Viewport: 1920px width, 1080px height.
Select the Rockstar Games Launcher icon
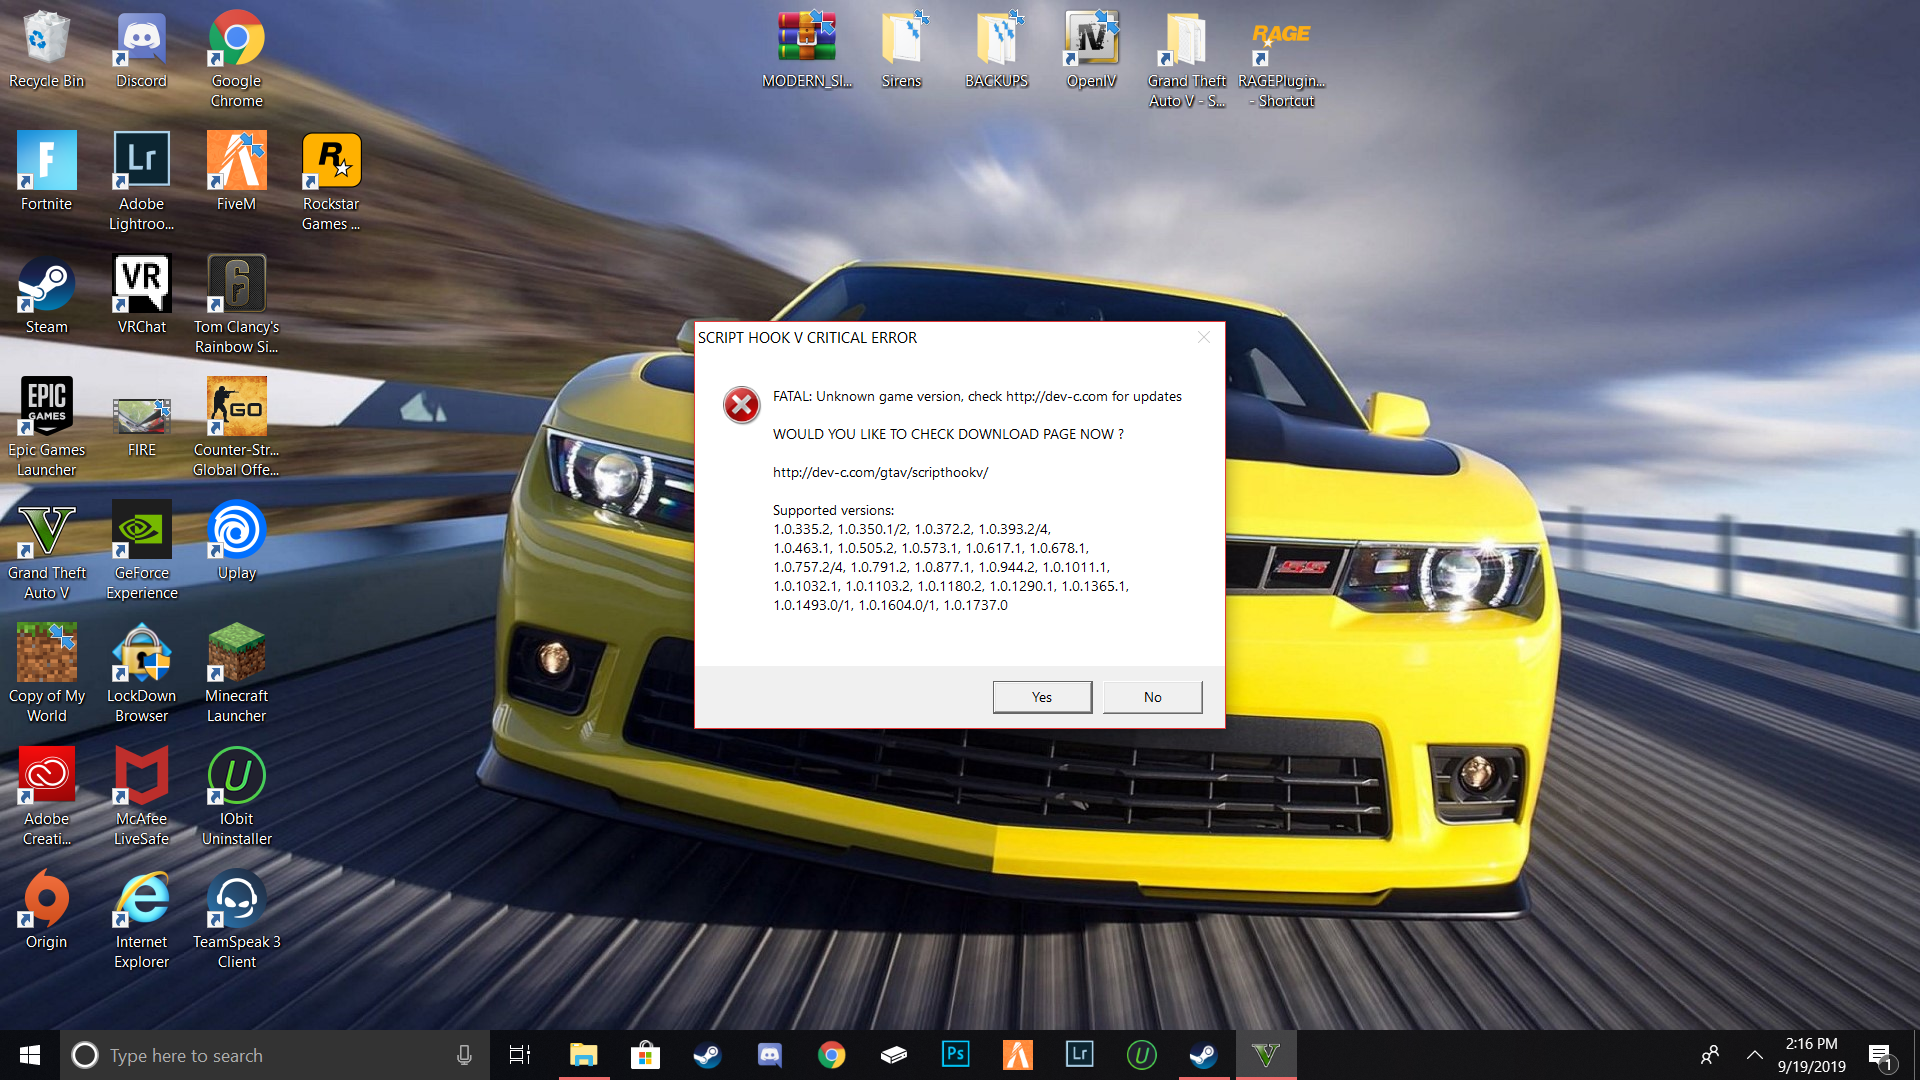[331, 162]
